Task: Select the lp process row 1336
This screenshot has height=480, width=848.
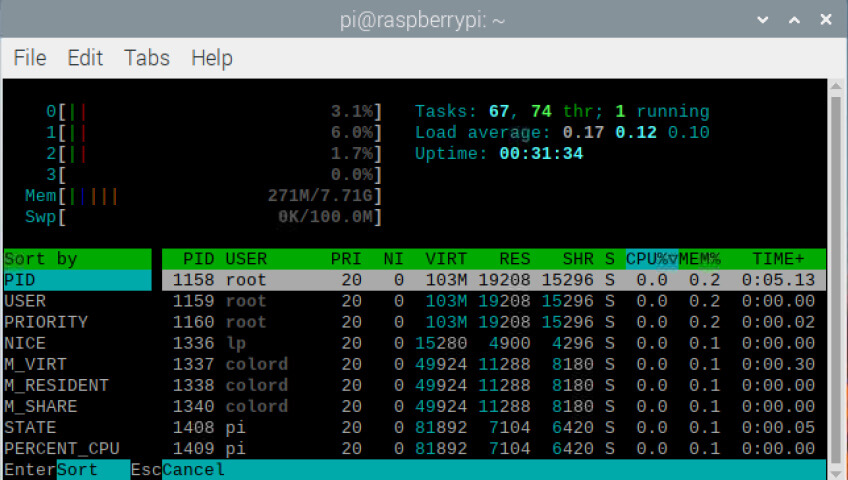Action: [494, 343]
